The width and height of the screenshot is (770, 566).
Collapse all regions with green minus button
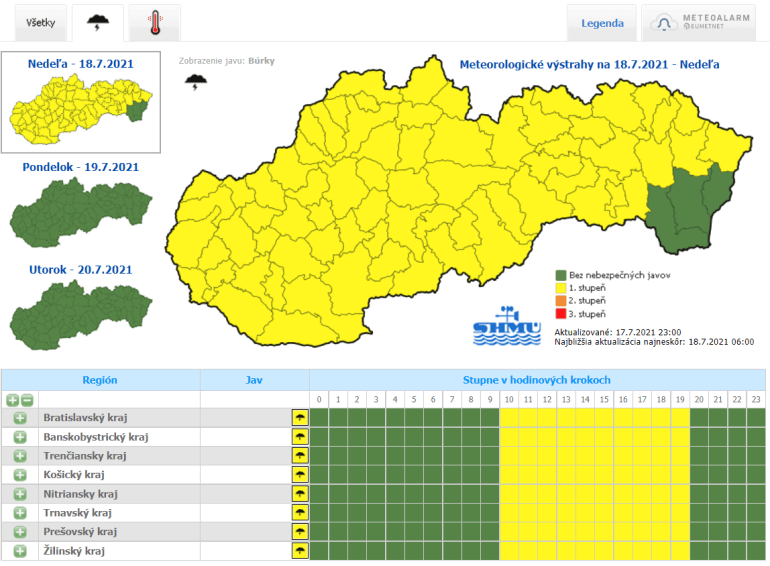pyautogui.click(x=27, y=400)
